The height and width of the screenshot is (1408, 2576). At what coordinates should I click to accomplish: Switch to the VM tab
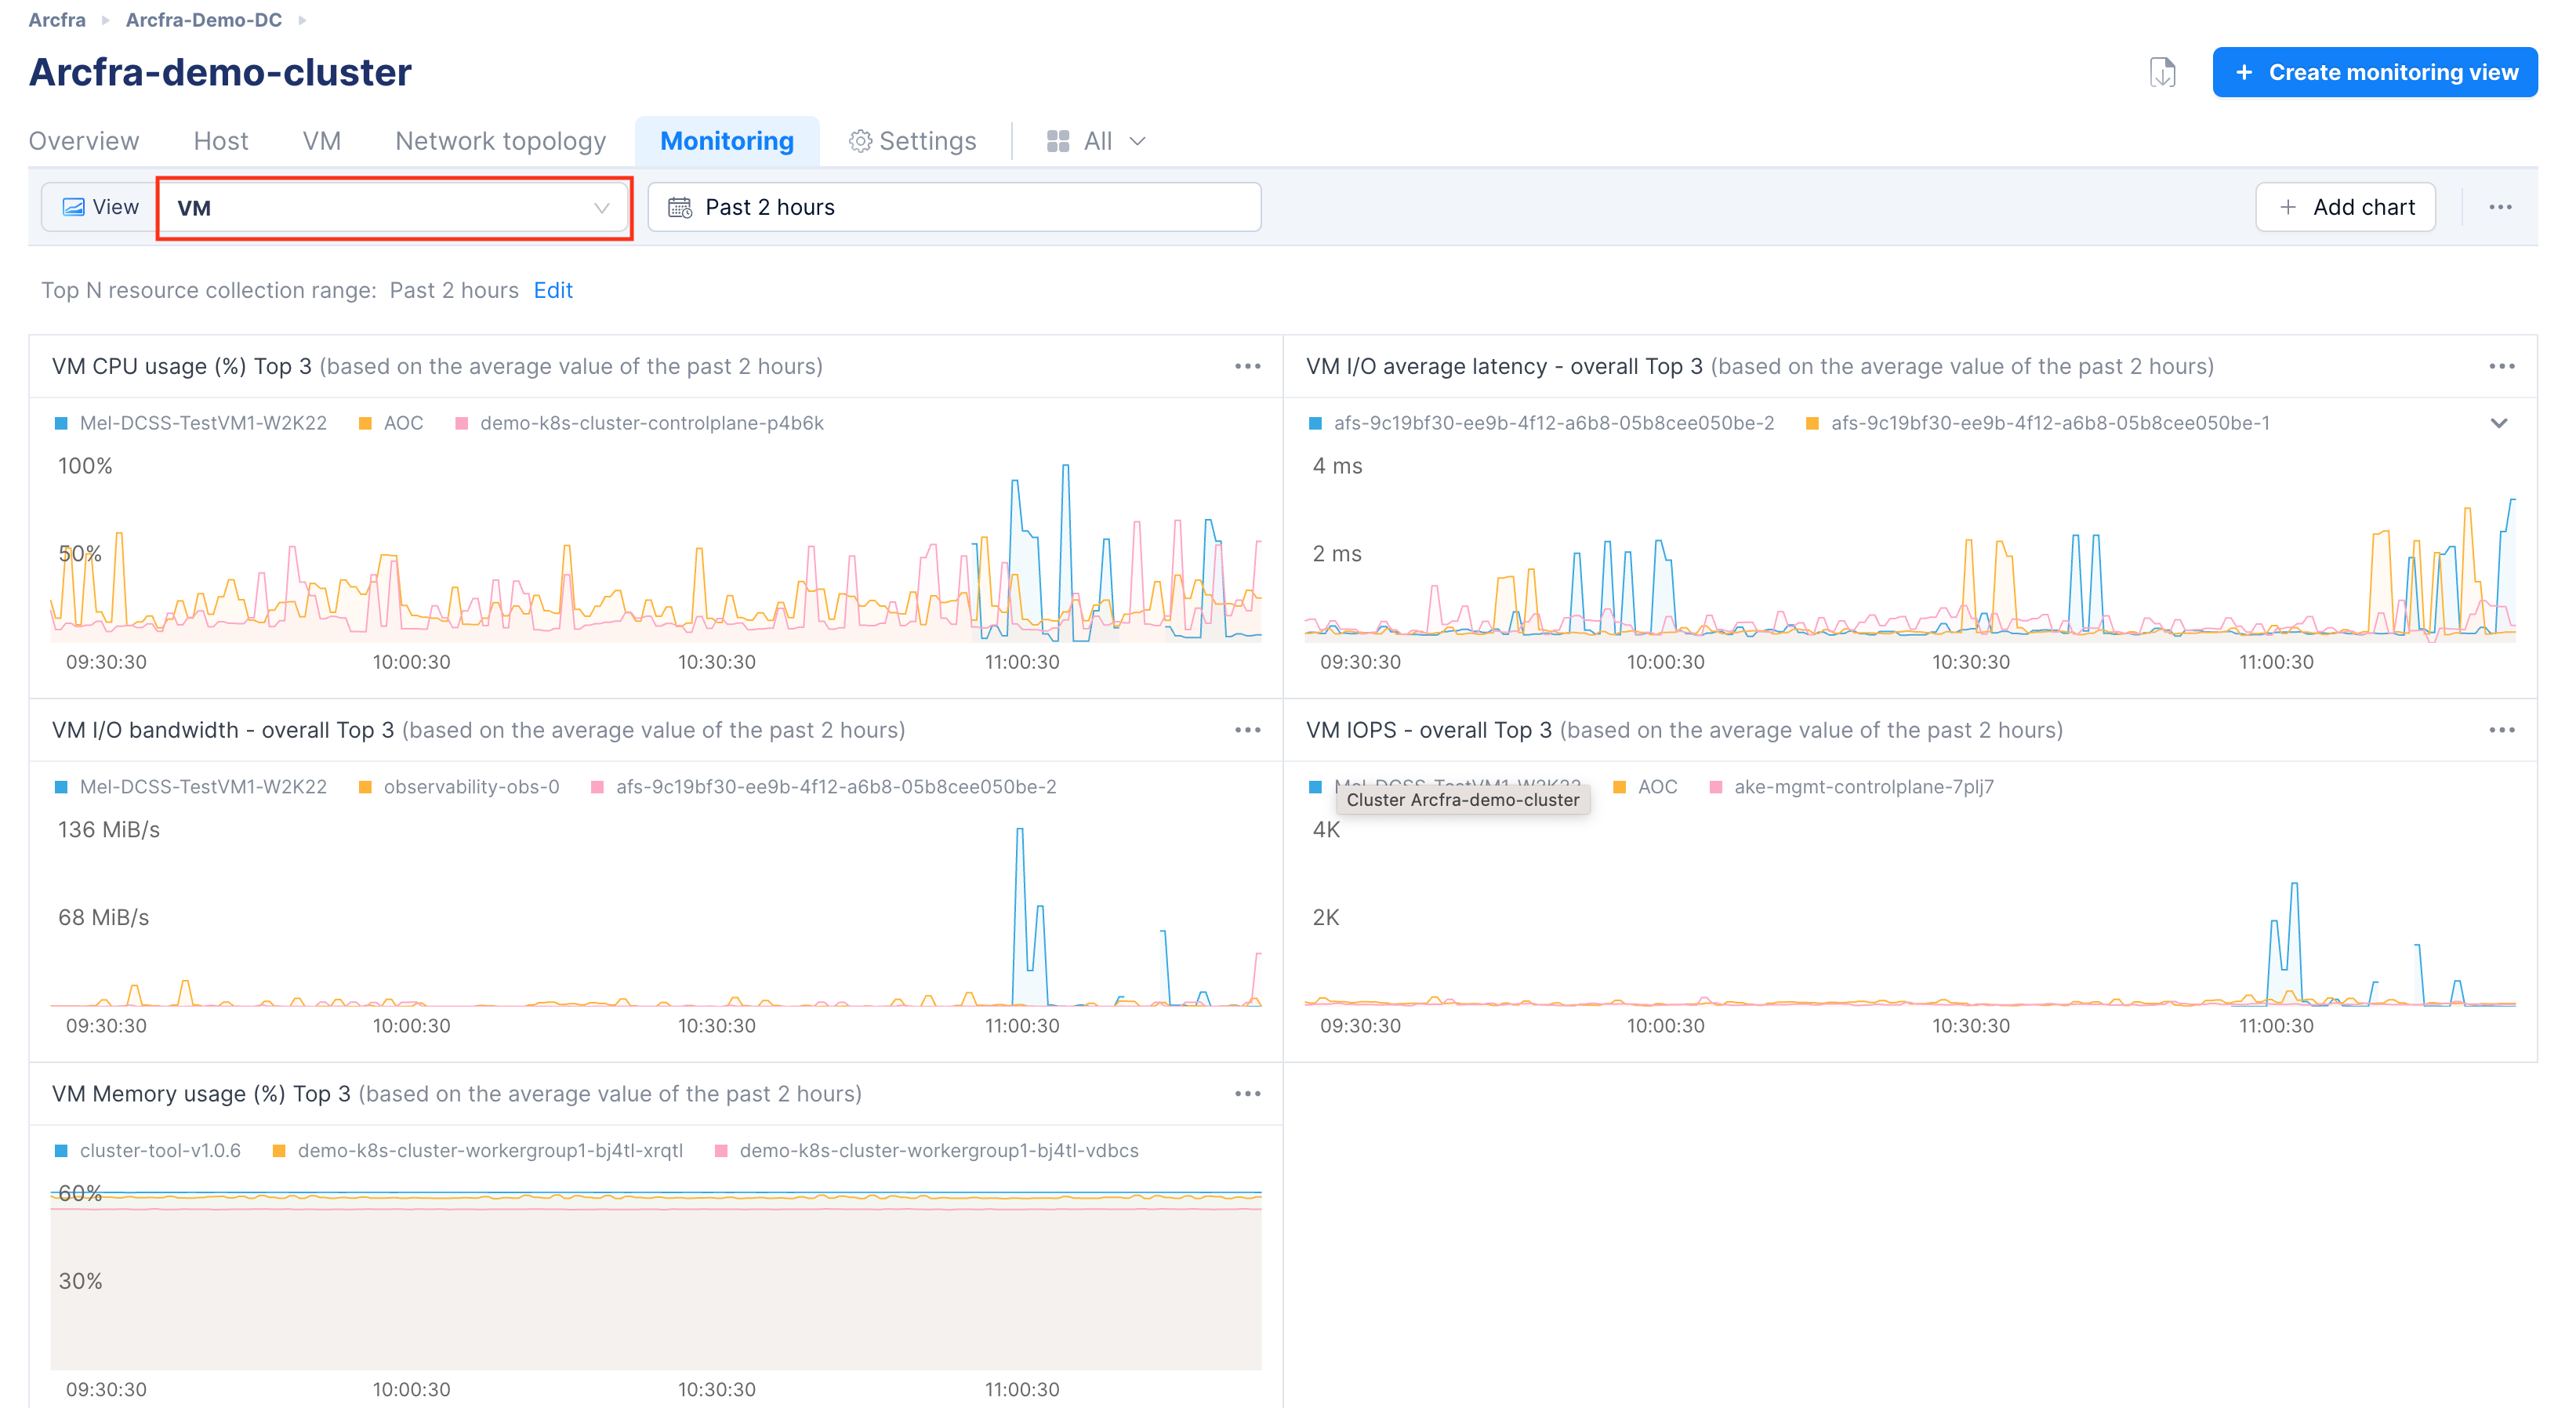click(x=321, y=141)
